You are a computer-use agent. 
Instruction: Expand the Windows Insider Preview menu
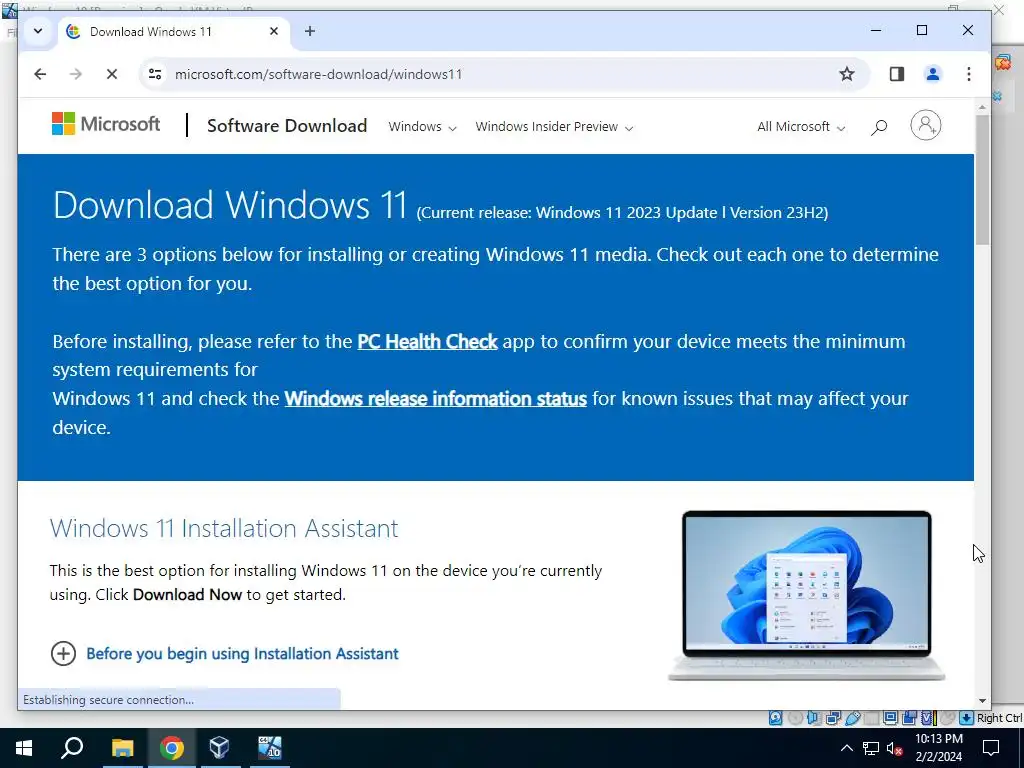pos(554,127)
